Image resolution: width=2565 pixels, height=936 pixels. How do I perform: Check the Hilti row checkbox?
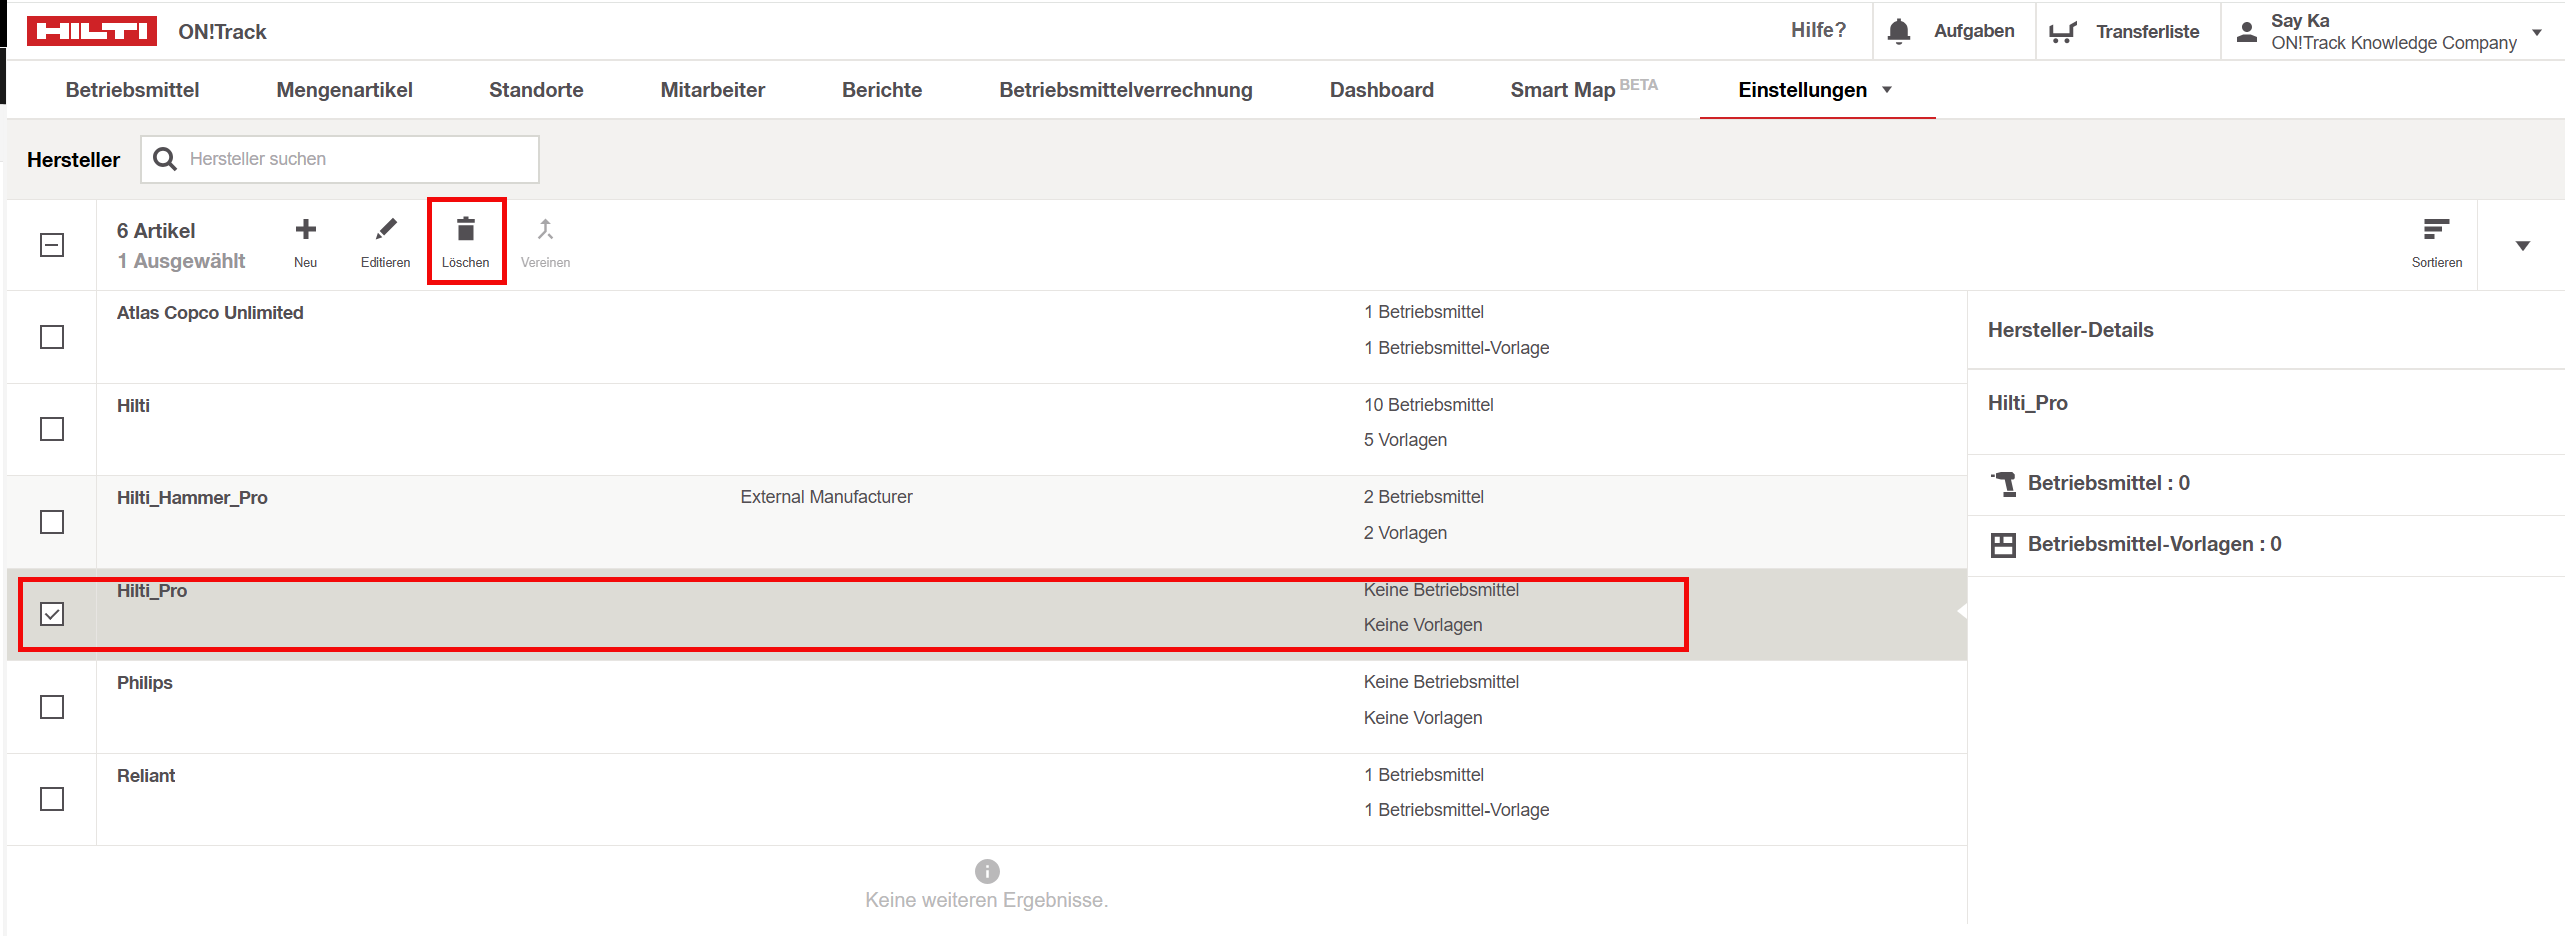click(52, 429)
